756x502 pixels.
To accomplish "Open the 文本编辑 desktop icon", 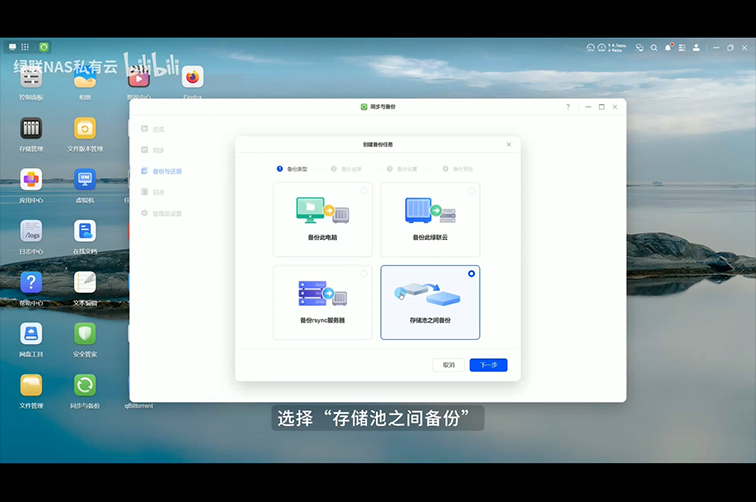I will point(85,283).
